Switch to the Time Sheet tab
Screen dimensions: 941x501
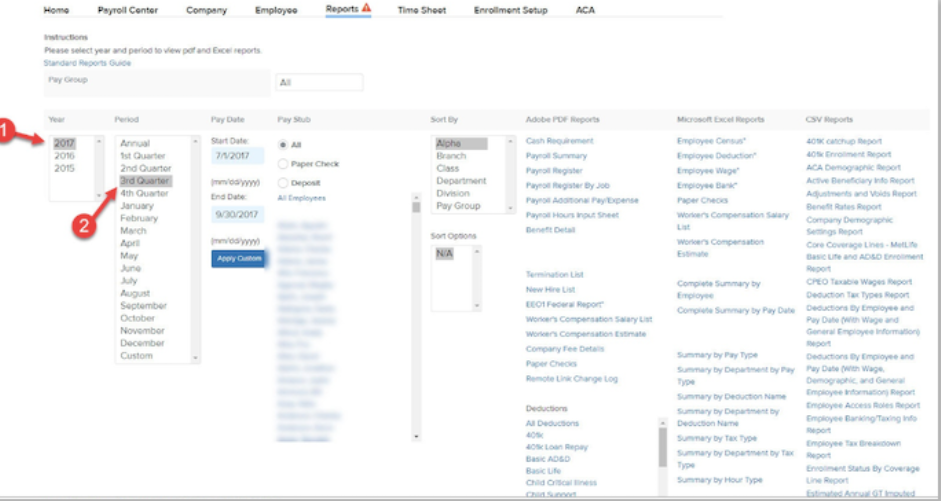coord(421,10)
